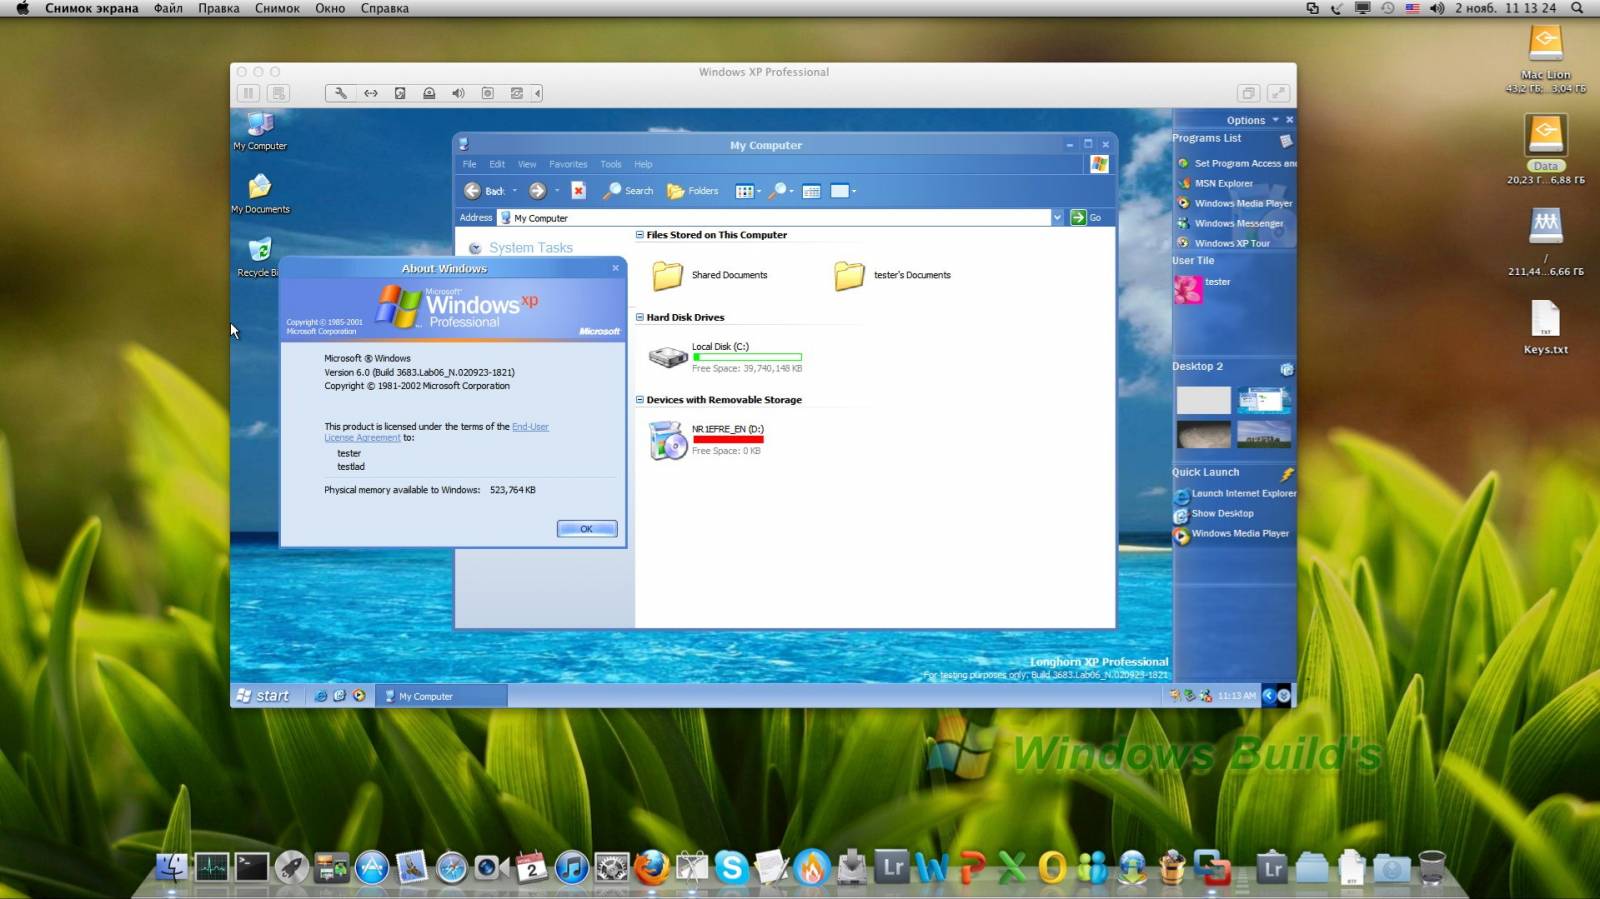Screen dimensions: 1600x899
Task: Enter full screen mode for the VM window
Action: 1278,93
